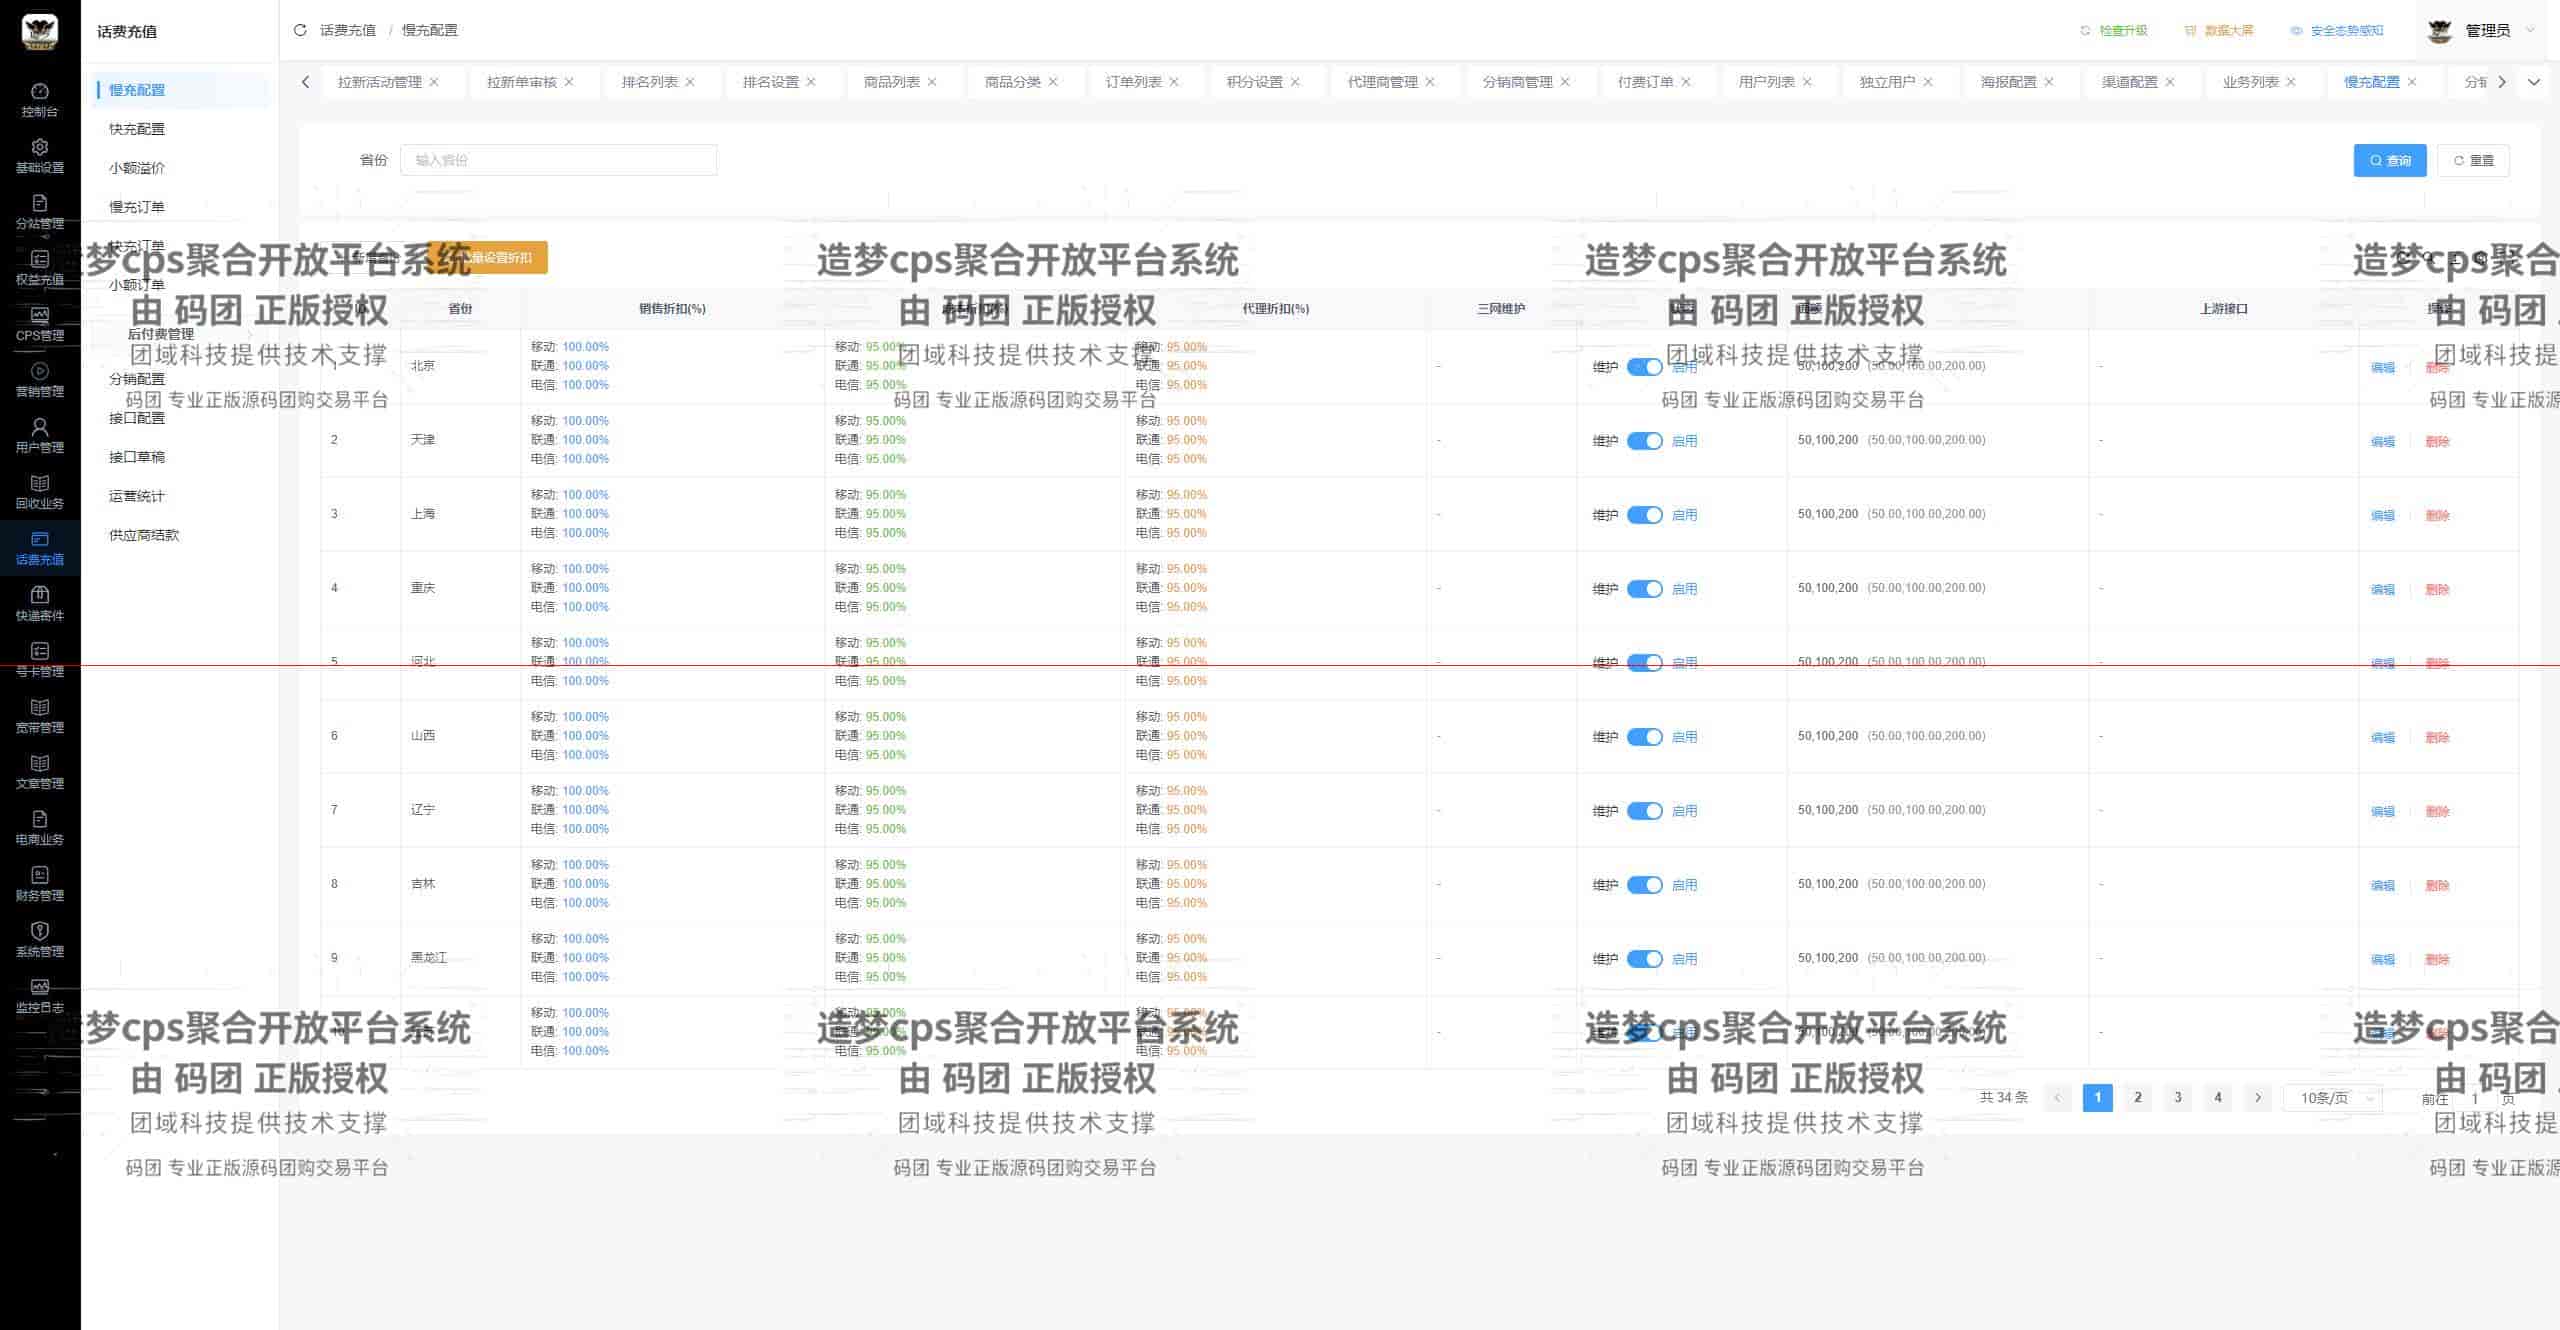Toggle the 维护 switch for 山西

coord(1644,737)
